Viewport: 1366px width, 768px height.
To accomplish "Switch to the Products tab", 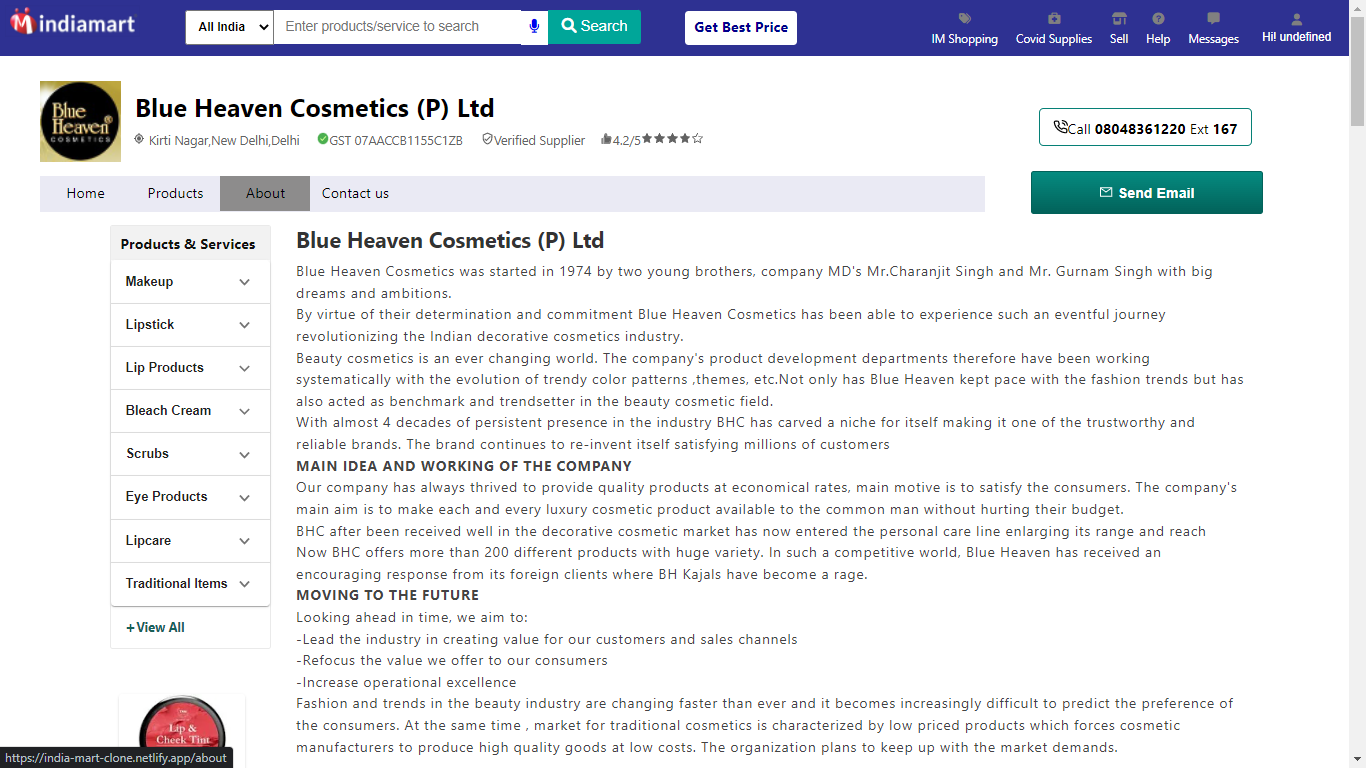I will [x=175, y=193].
